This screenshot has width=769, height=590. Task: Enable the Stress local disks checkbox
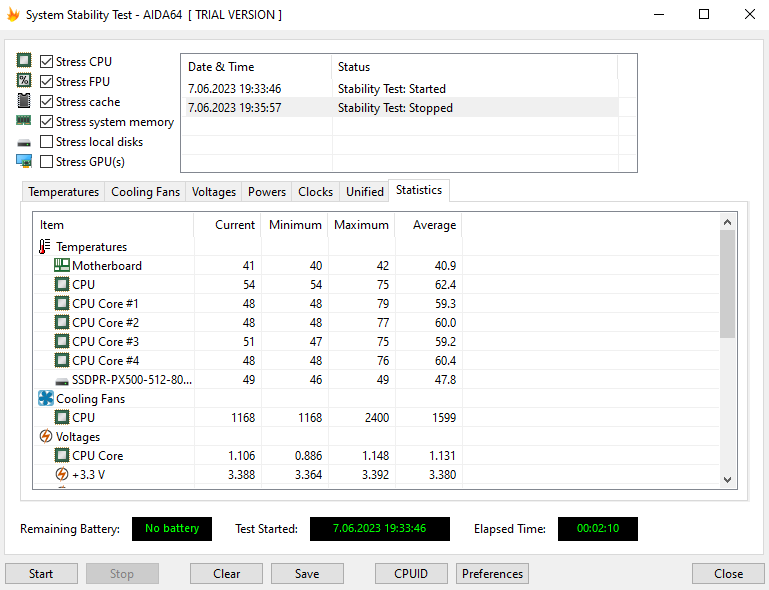[46, 141]
